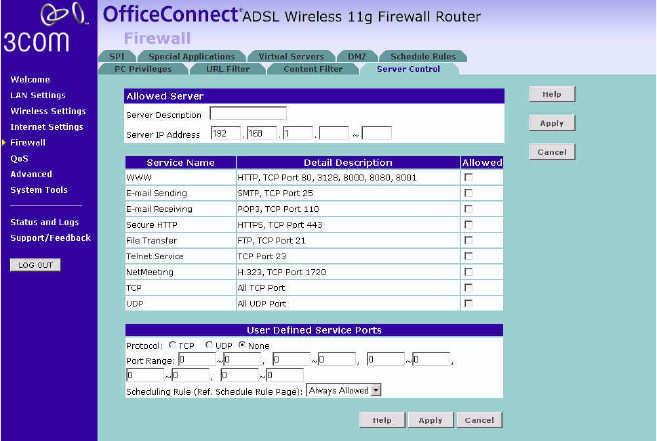Click the bottom Cancel button
The height and width of the screenshot is (441, 657).
tap(479, 420)
